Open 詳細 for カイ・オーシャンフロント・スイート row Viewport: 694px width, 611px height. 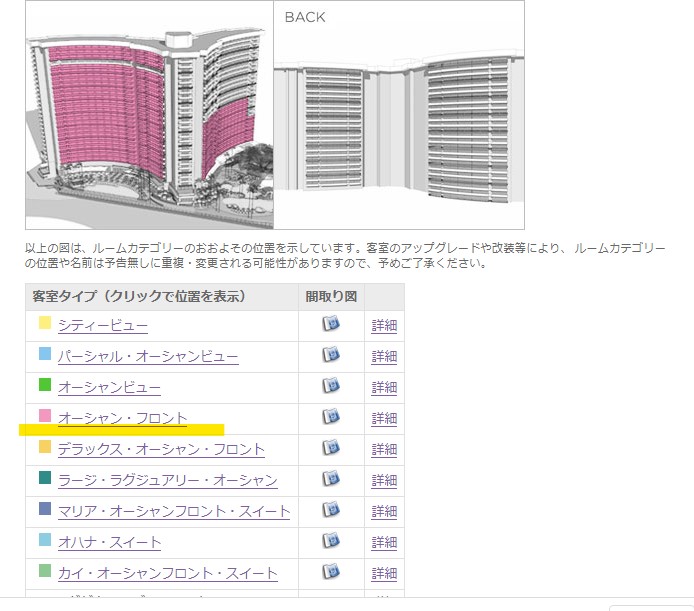coord(384,574)
